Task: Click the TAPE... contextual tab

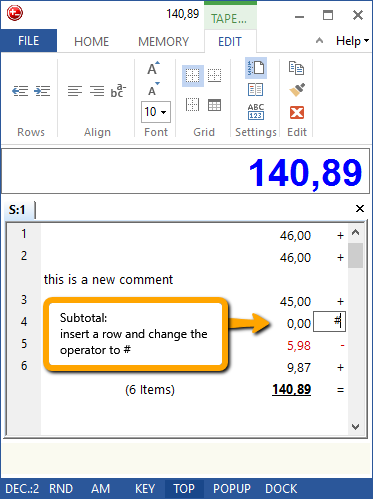Action: (229, 19)
